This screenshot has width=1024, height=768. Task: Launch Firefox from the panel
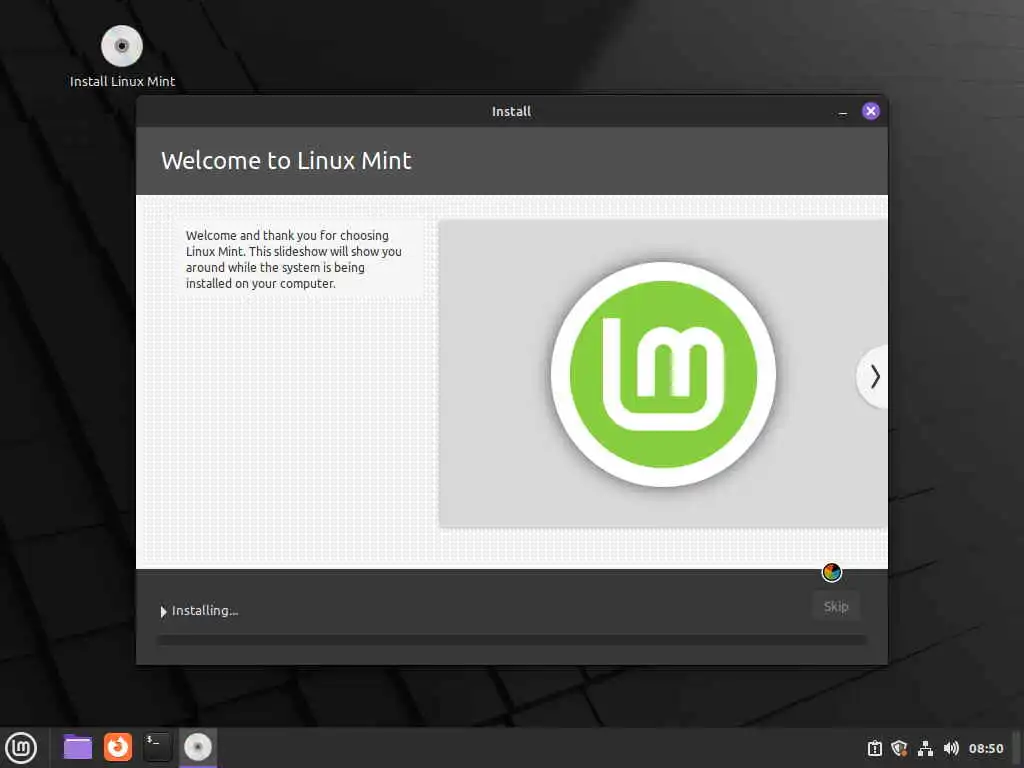point(118,747)
